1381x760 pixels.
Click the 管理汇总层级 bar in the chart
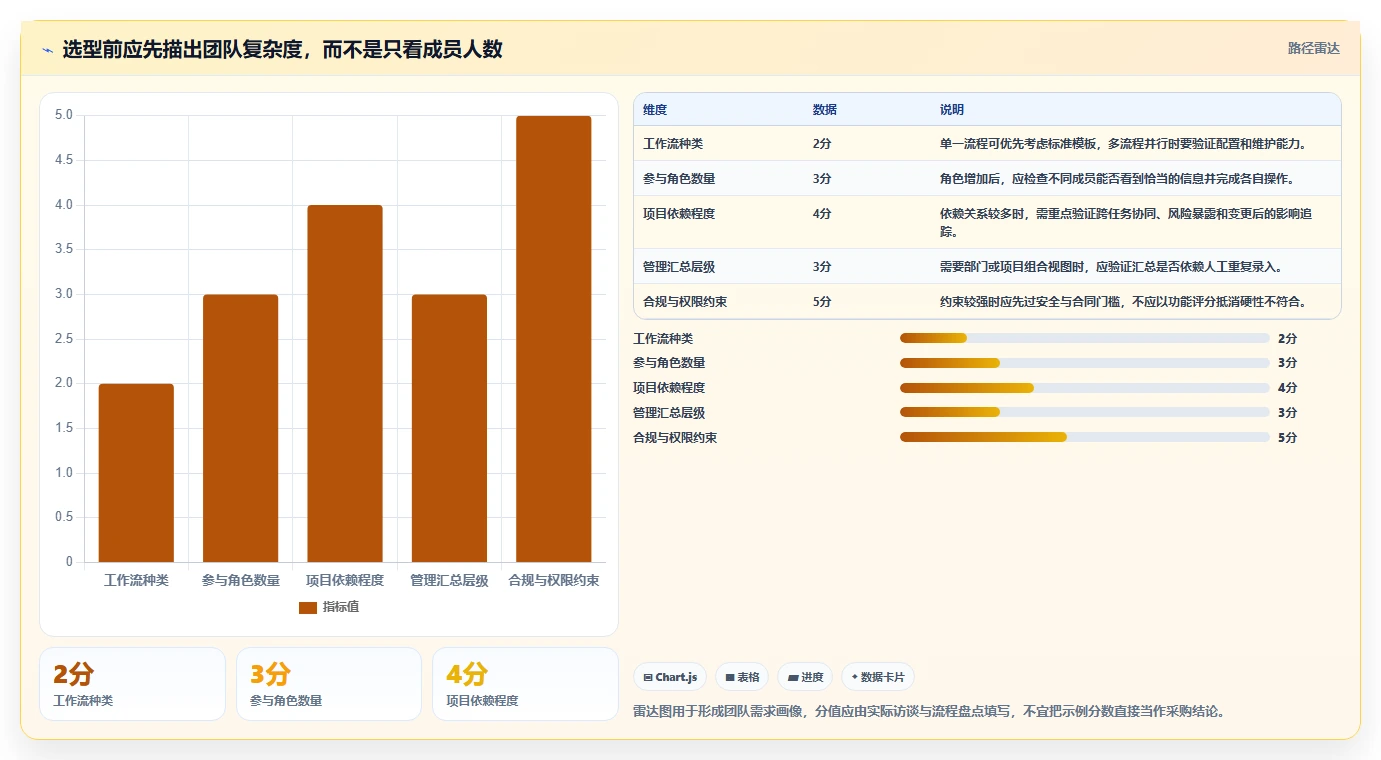(x=449, y=428)
